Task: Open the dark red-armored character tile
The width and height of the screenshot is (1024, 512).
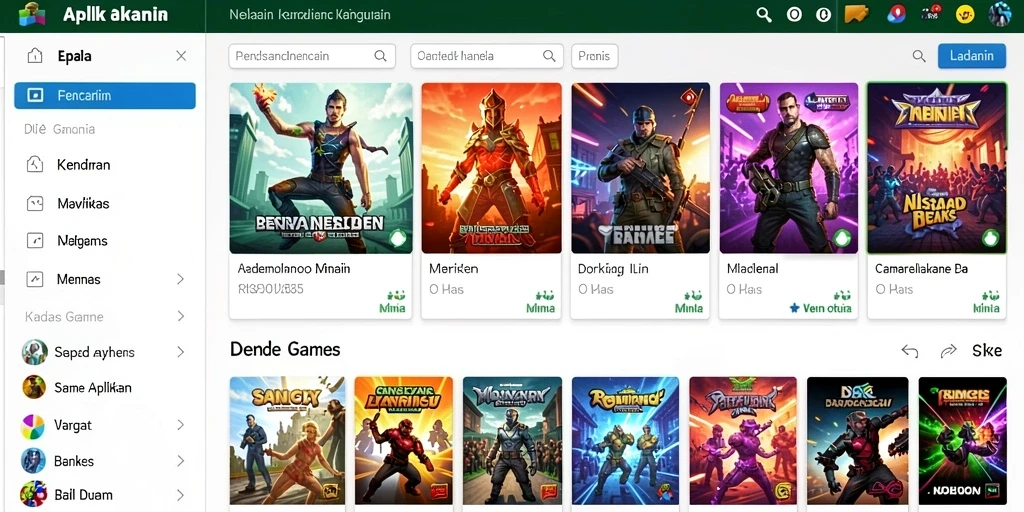Action: (857, 440)
